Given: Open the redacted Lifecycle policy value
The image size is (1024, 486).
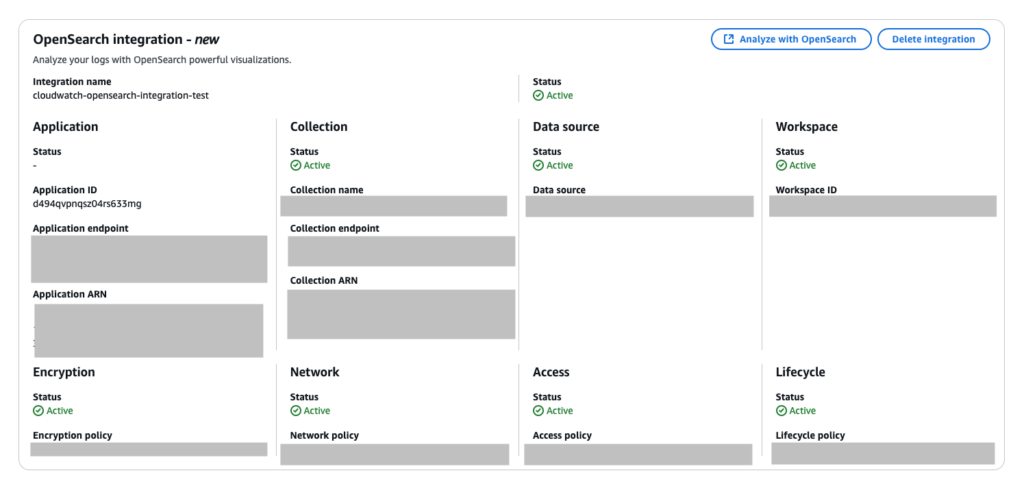Looking at the screenshot, I should pyautogui.click(x=883, y=453).
